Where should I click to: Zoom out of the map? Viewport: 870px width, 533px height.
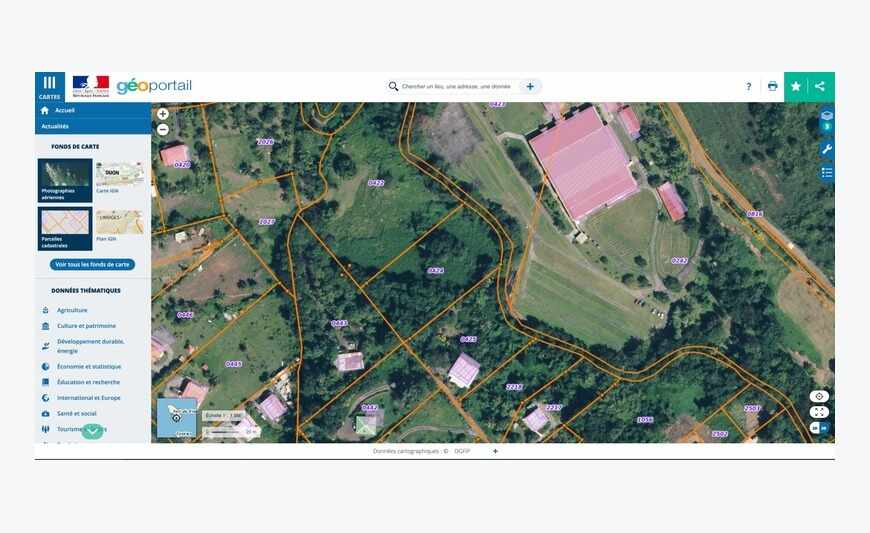pos(163,129)
